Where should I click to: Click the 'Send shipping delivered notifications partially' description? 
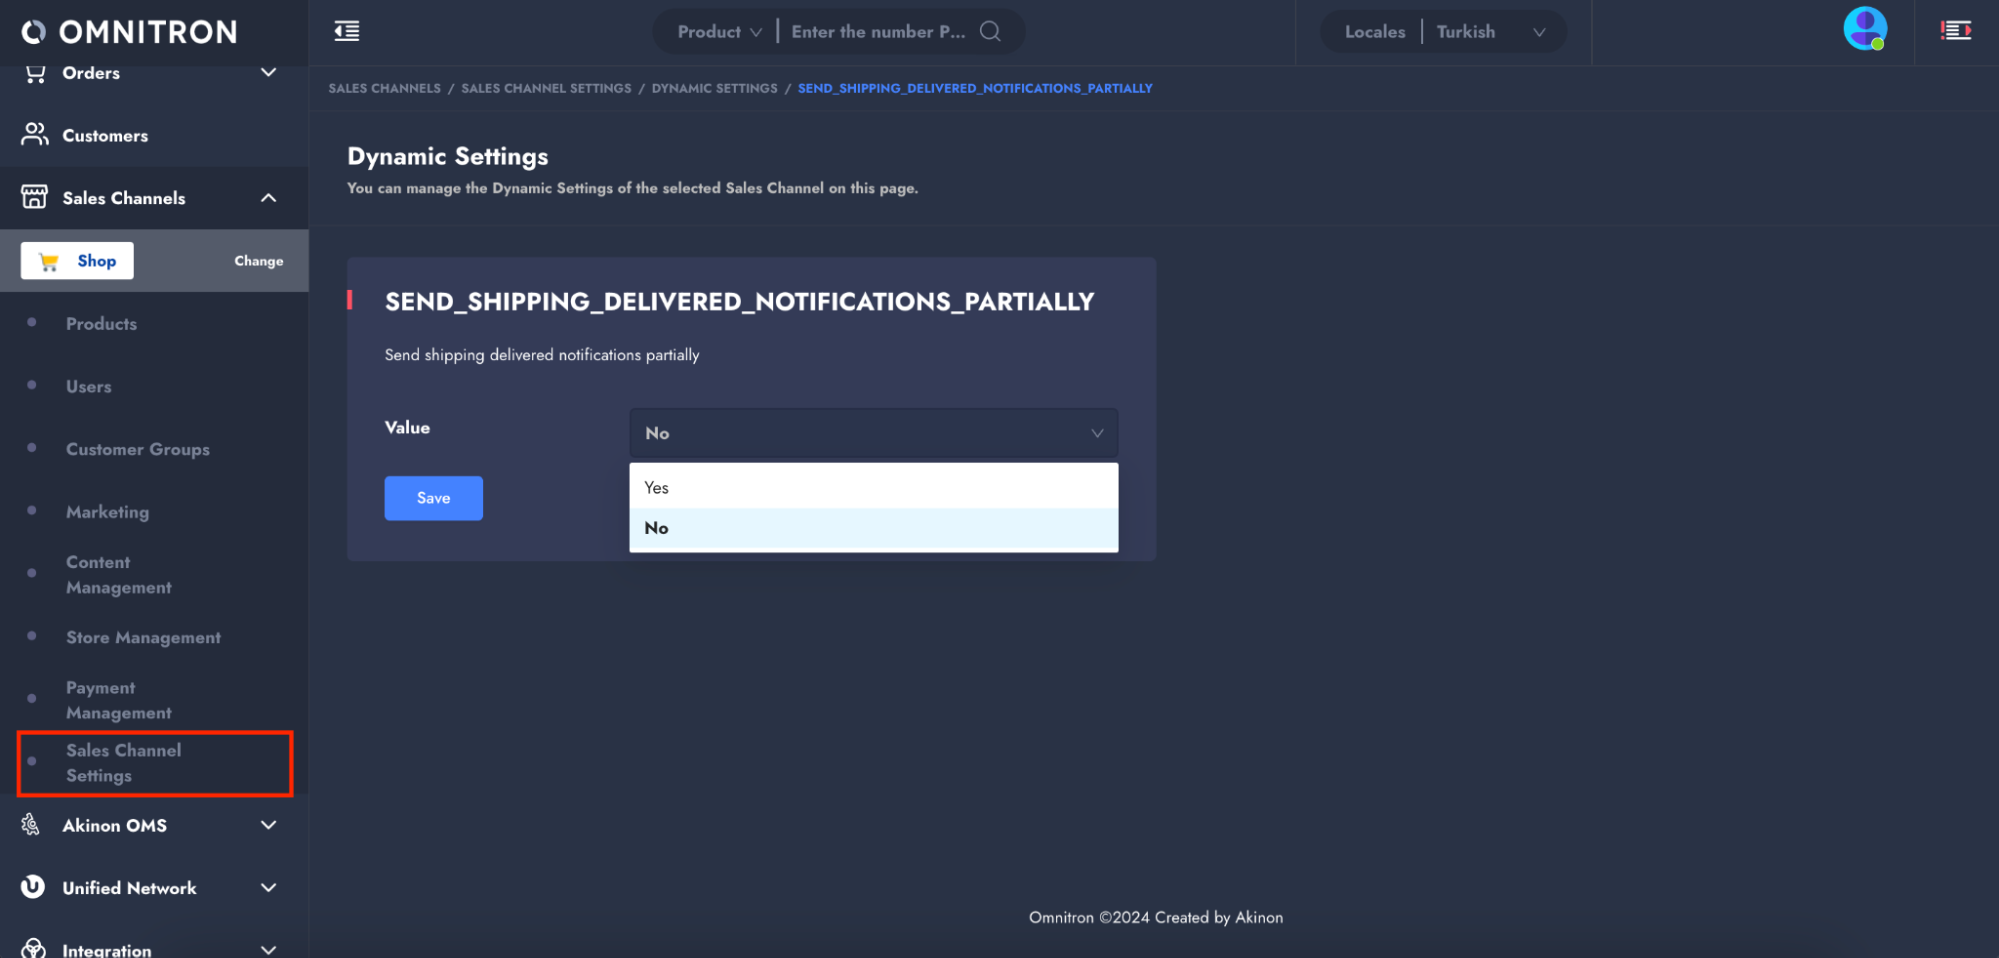(x=542, y=355)
